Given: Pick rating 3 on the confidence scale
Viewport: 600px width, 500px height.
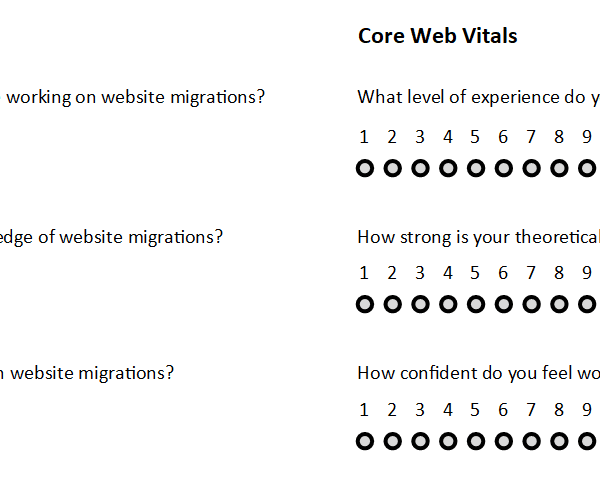Looking at the screenshot, I should click(x=421, y=440).
